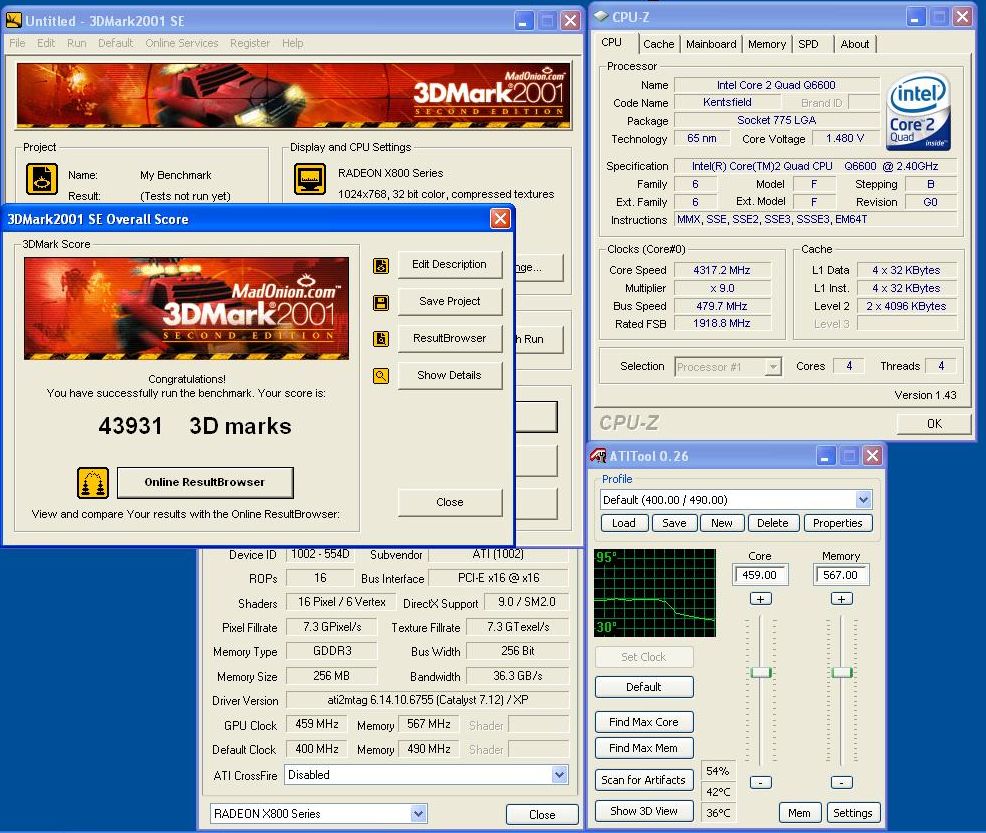The image size is (986, 833).
Task: Click the Edit Description pencil icon
Action: point(380,266)
